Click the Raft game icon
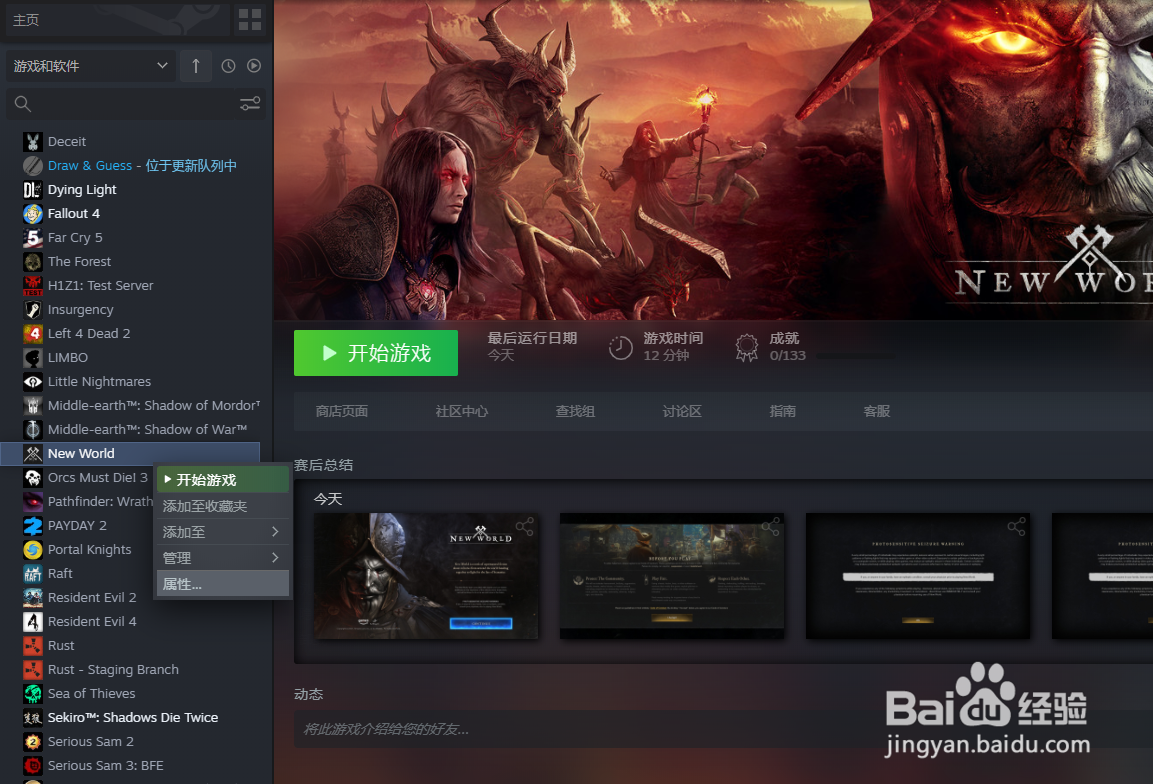The height and width of the screenshot is (784, 1153). click(x=32, y=574)
